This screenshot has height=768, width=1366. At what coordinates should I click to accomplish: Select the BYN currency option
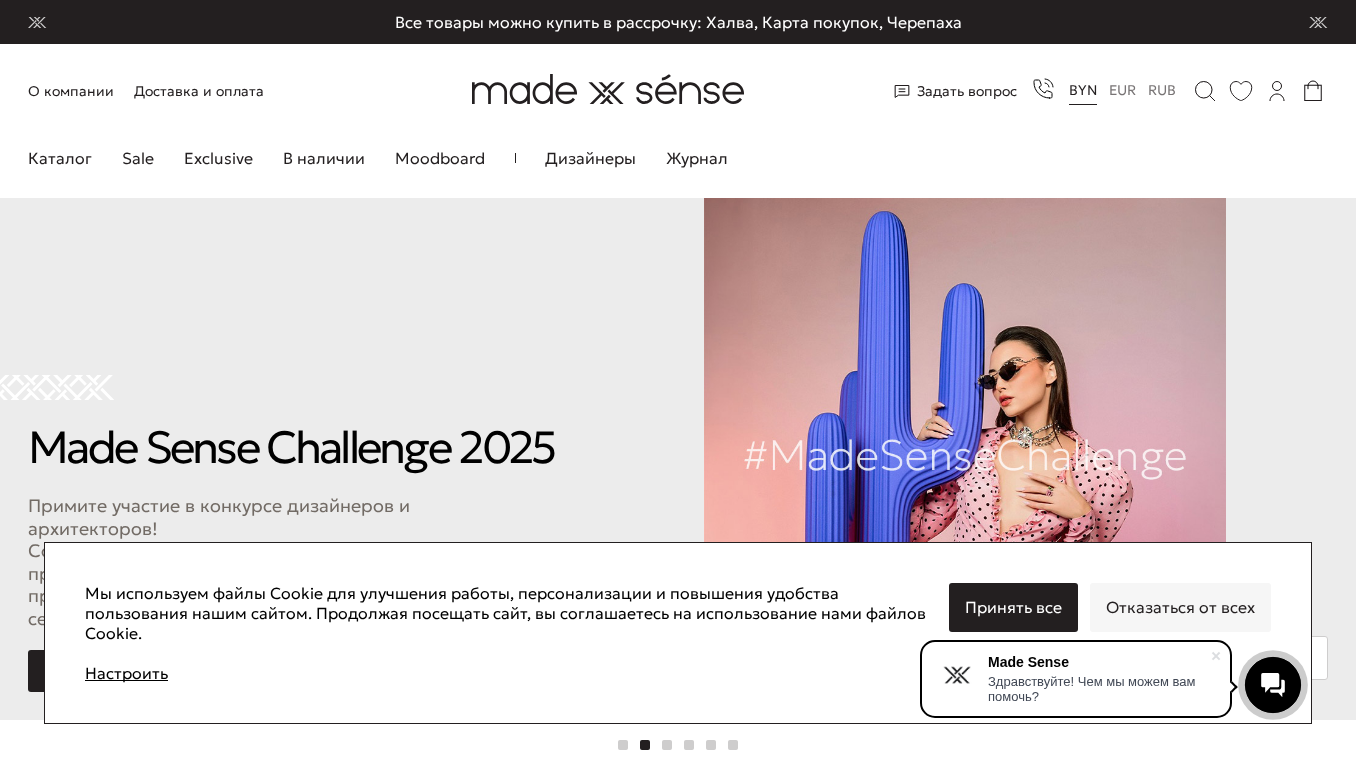(1083, 90)
